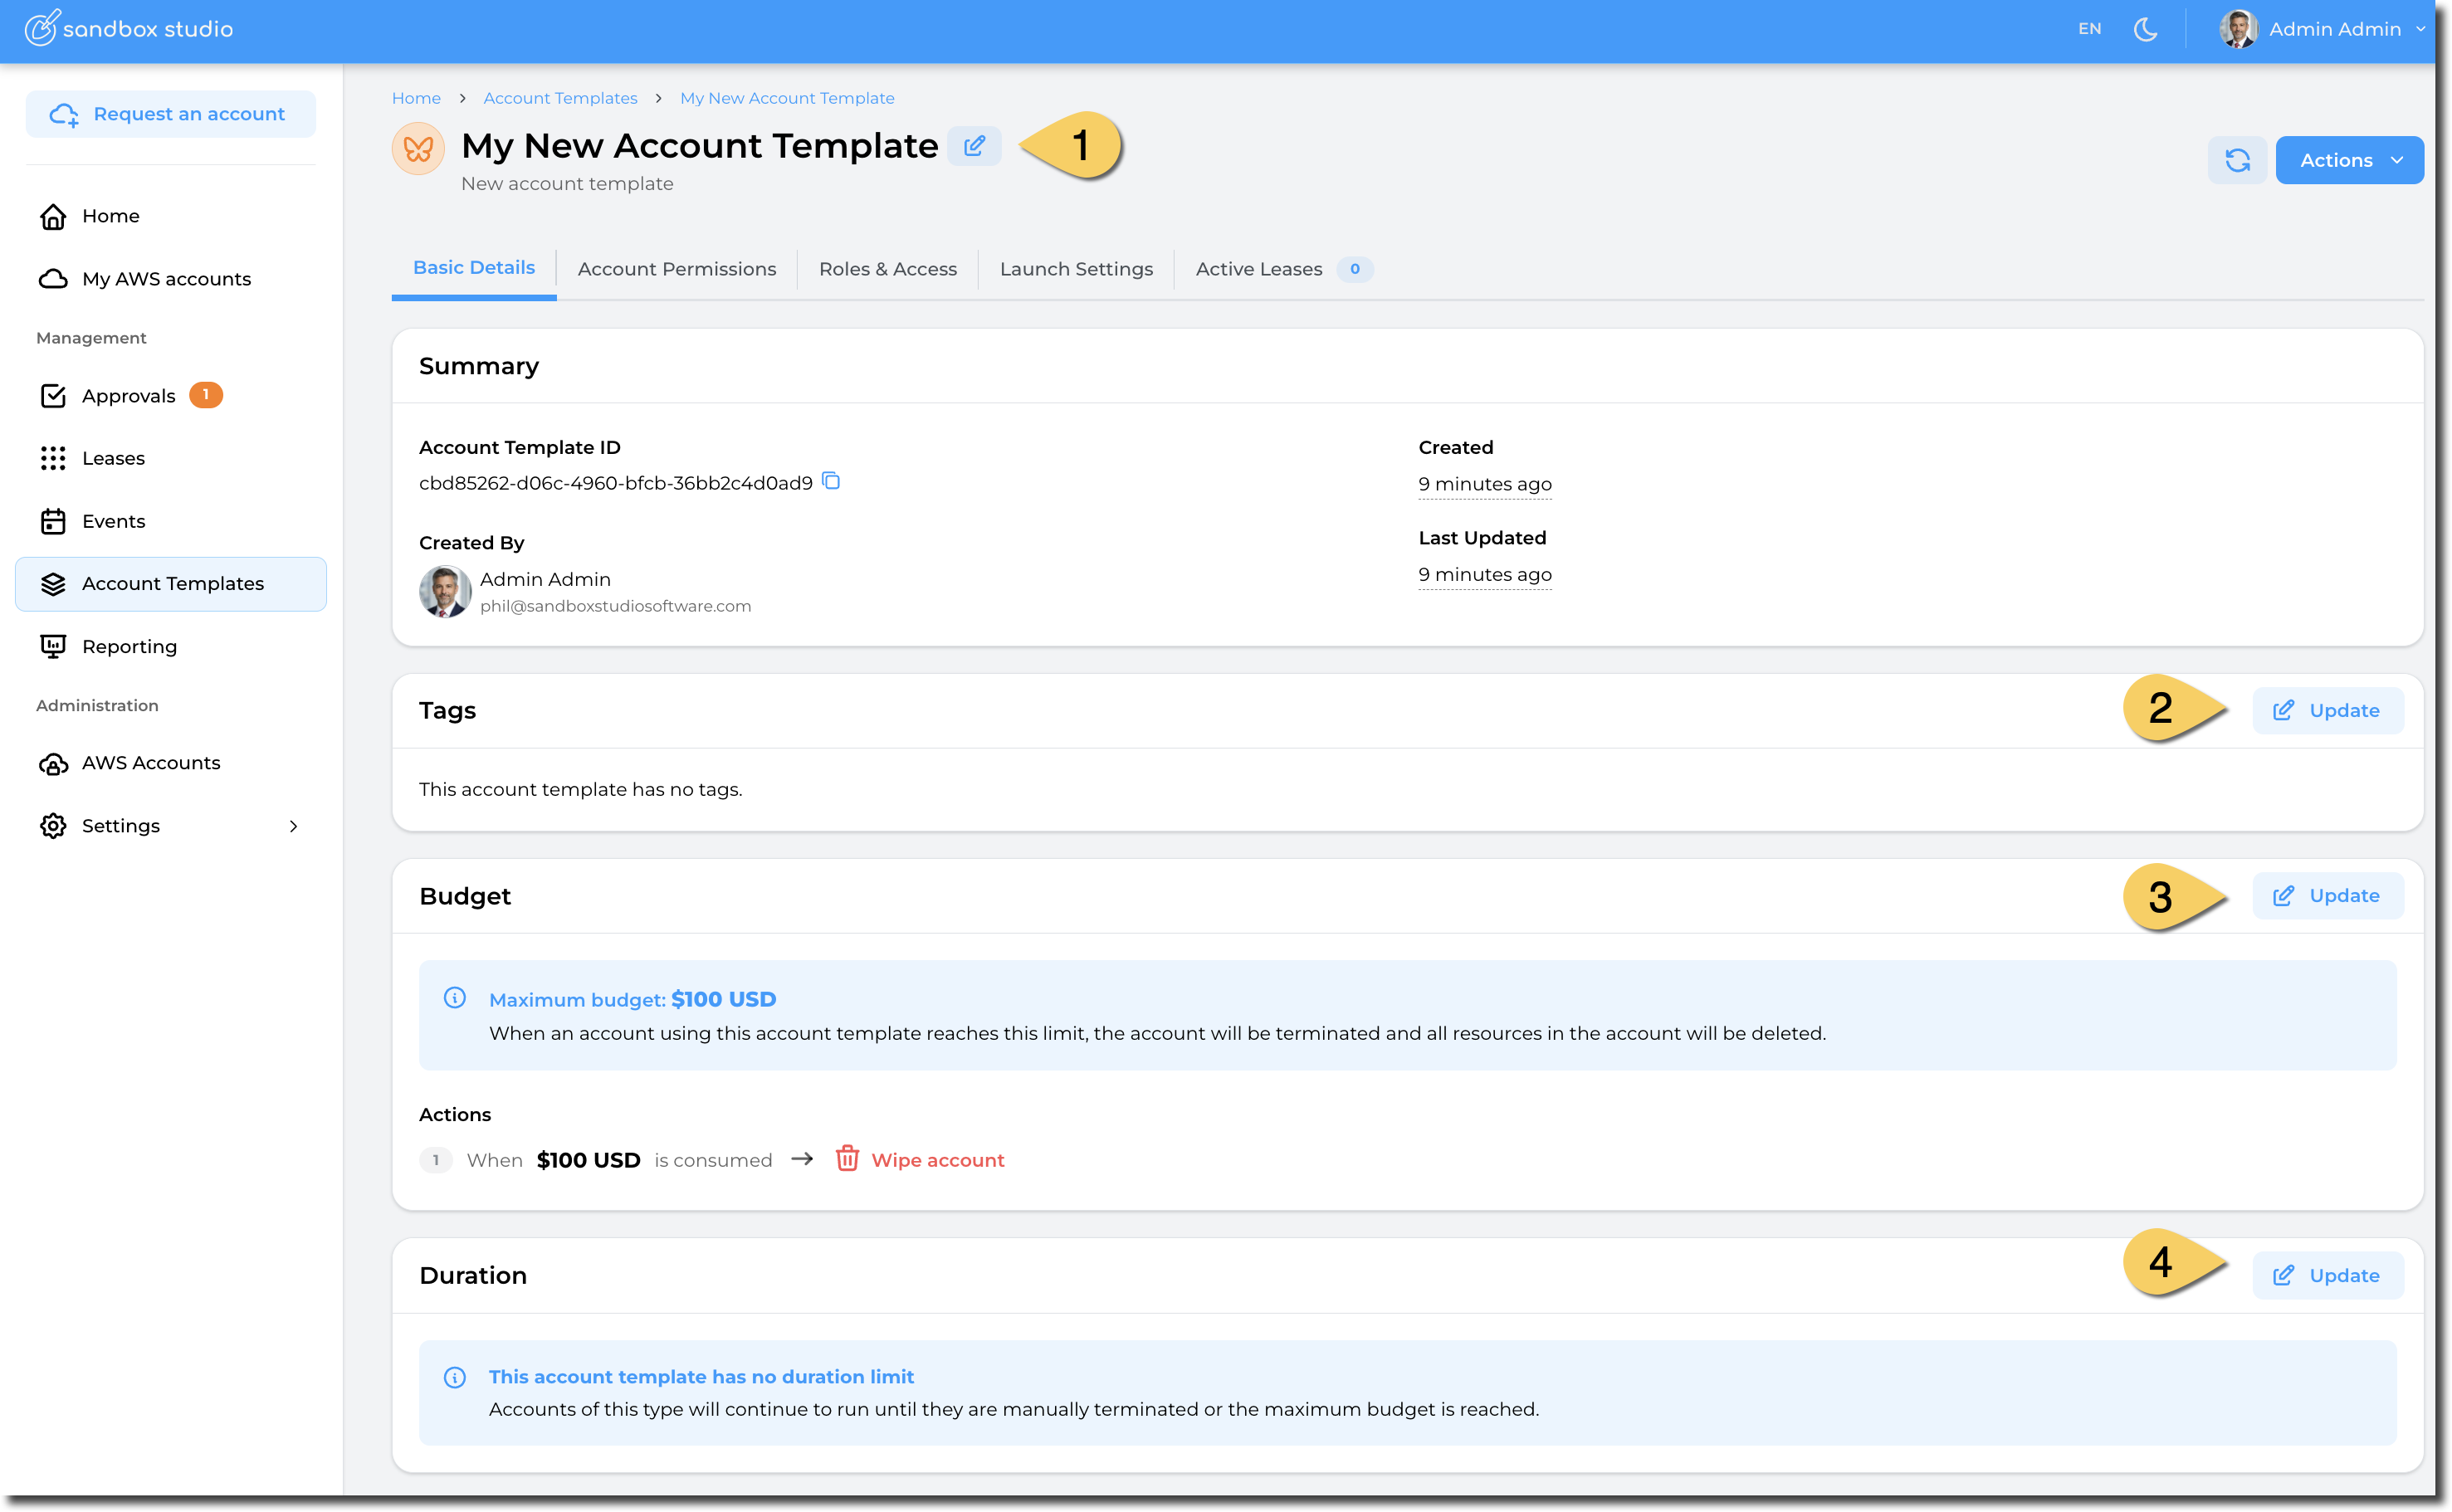Screen dimensions: 2452x1512
Task: Click the butterfly template avatar icon
Action: tap(418, 149)
